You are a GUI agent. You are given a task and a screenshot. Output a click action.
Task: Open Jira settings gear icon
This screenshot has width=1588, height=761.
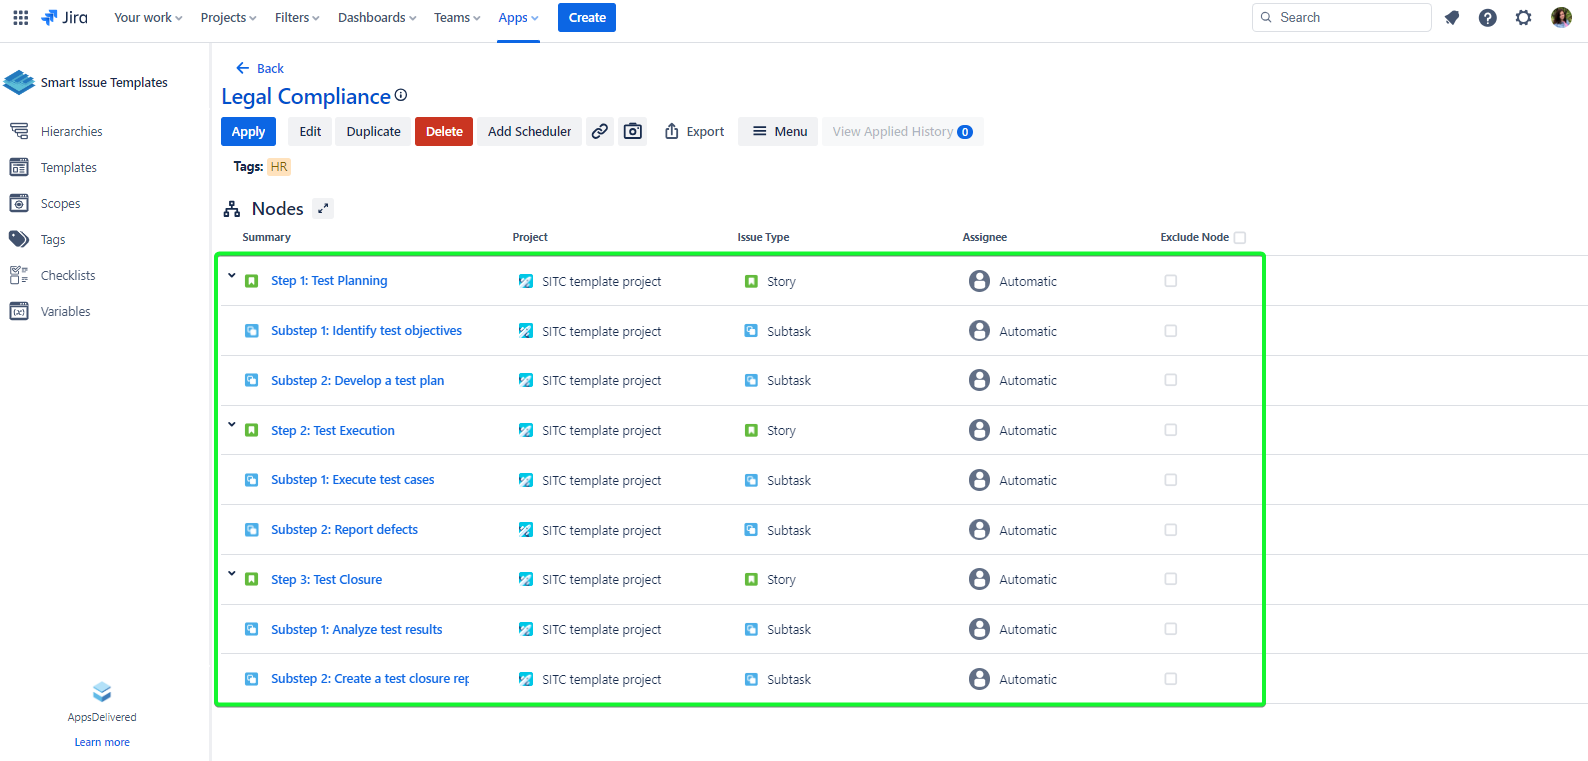coord(1523,18)
